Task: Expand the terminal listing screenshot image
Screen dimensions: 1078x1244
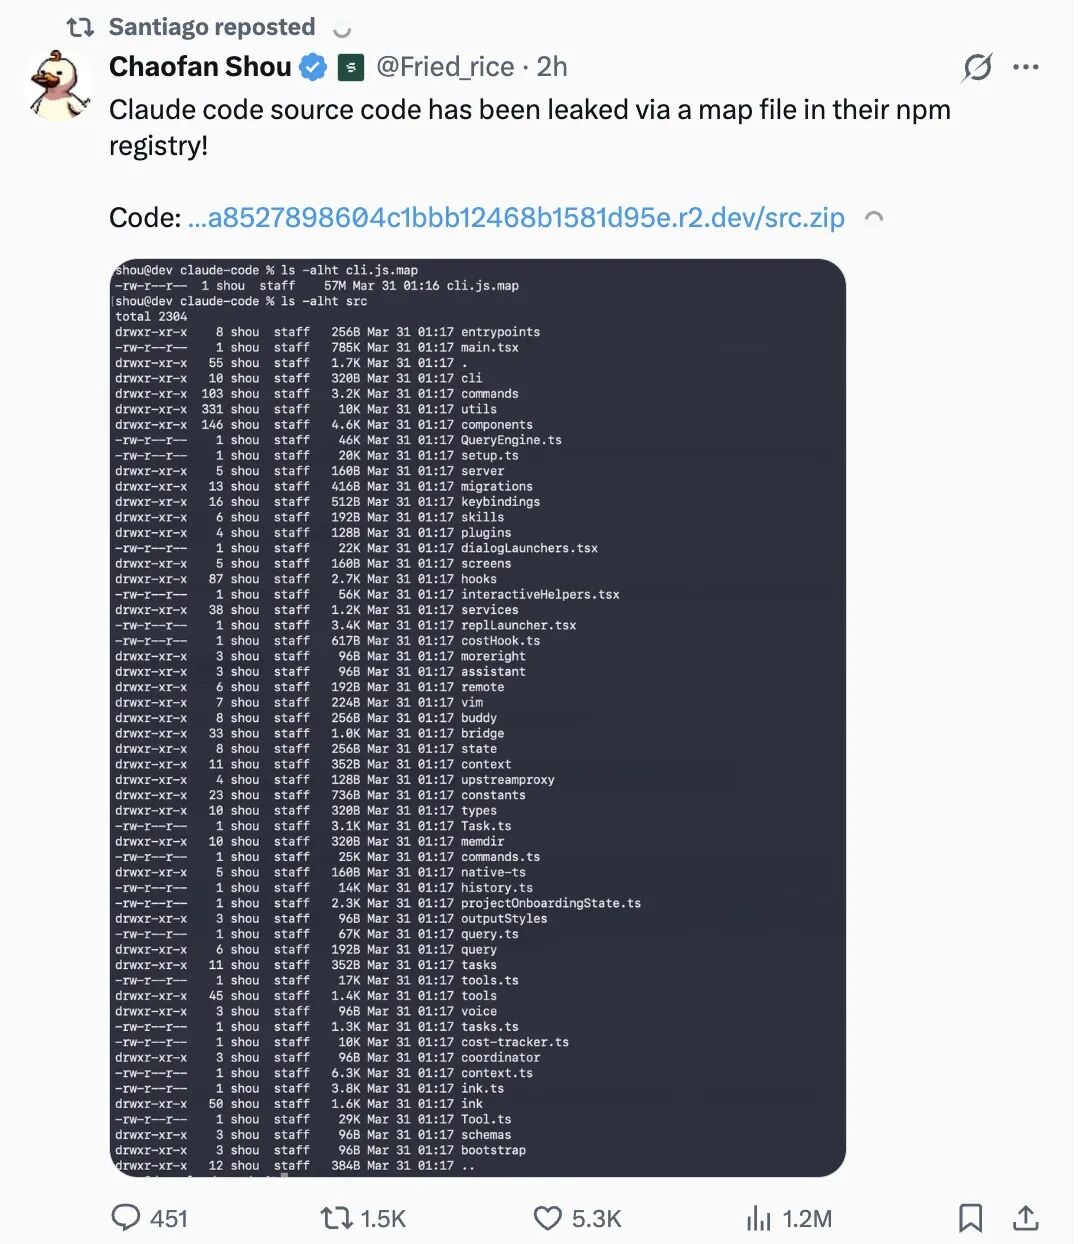Action: [x=478, y=717]
